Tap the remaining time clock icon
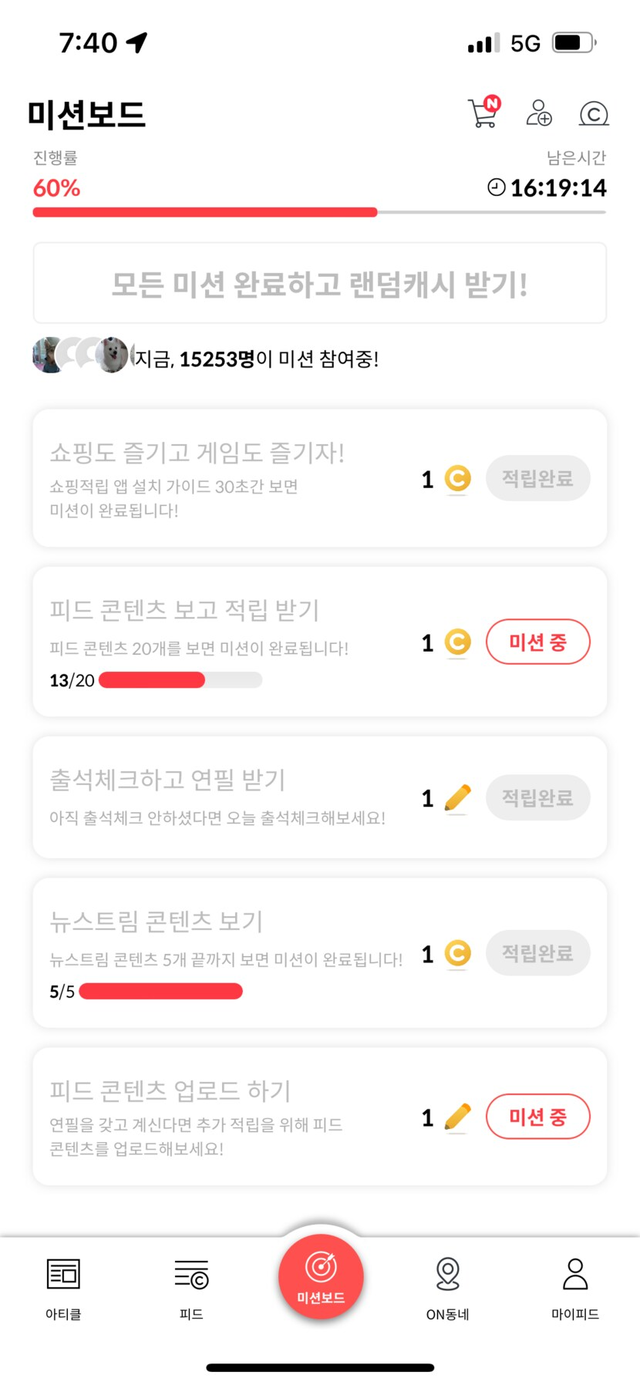 (x=496, y=187)
